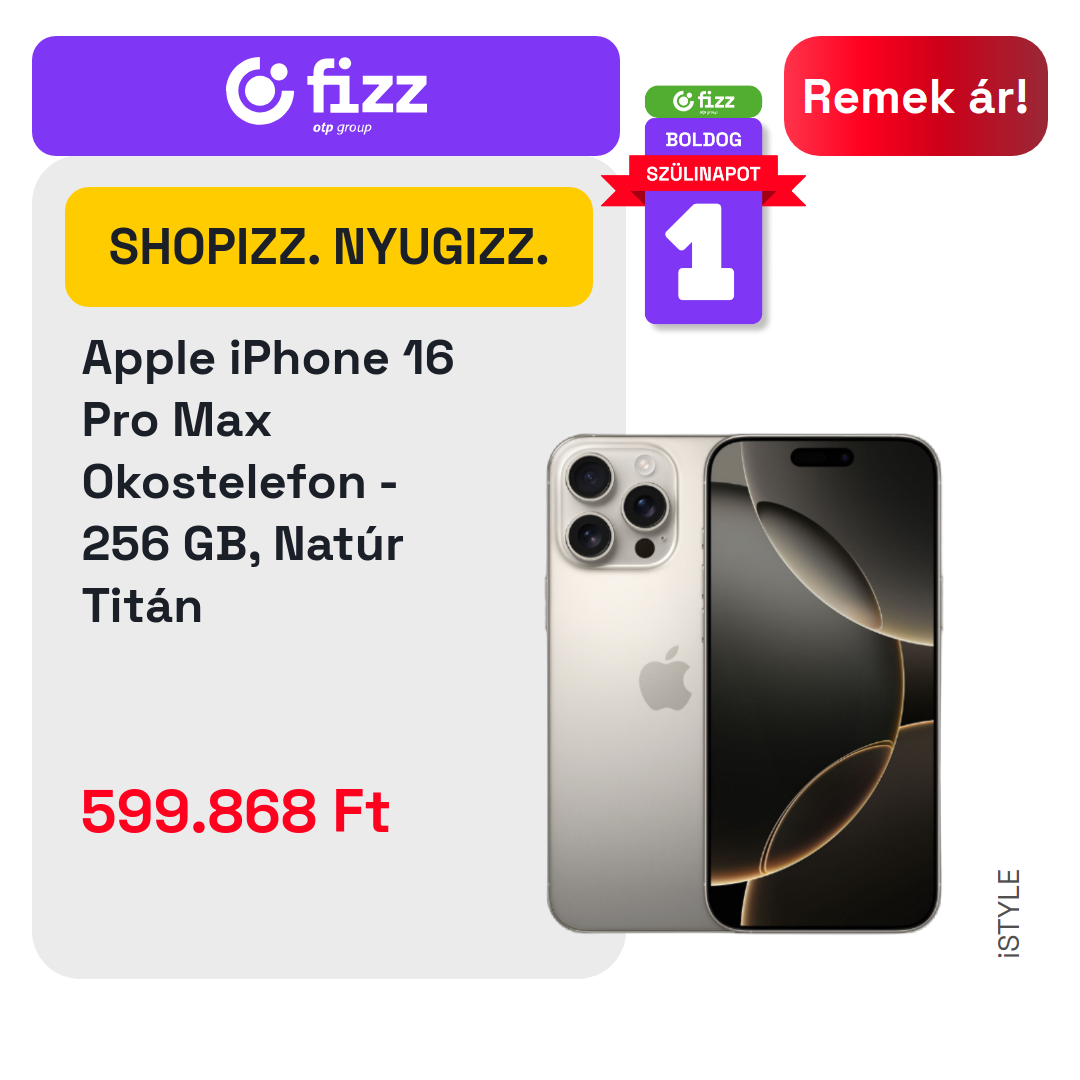Click the large number 1 birthday icon
Image resolution: width=1080 pixels, height=1080 pixels.
pos(700,251)
